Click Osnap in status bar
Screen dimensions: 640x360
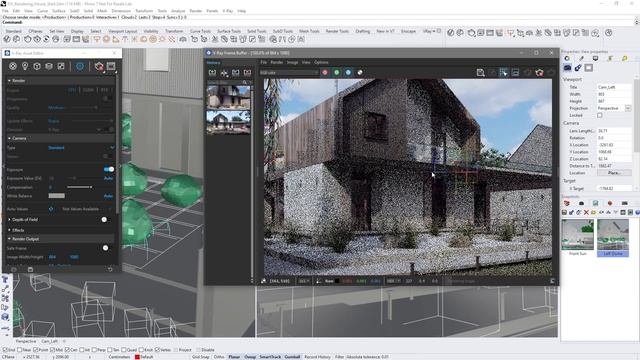point(250,357)
